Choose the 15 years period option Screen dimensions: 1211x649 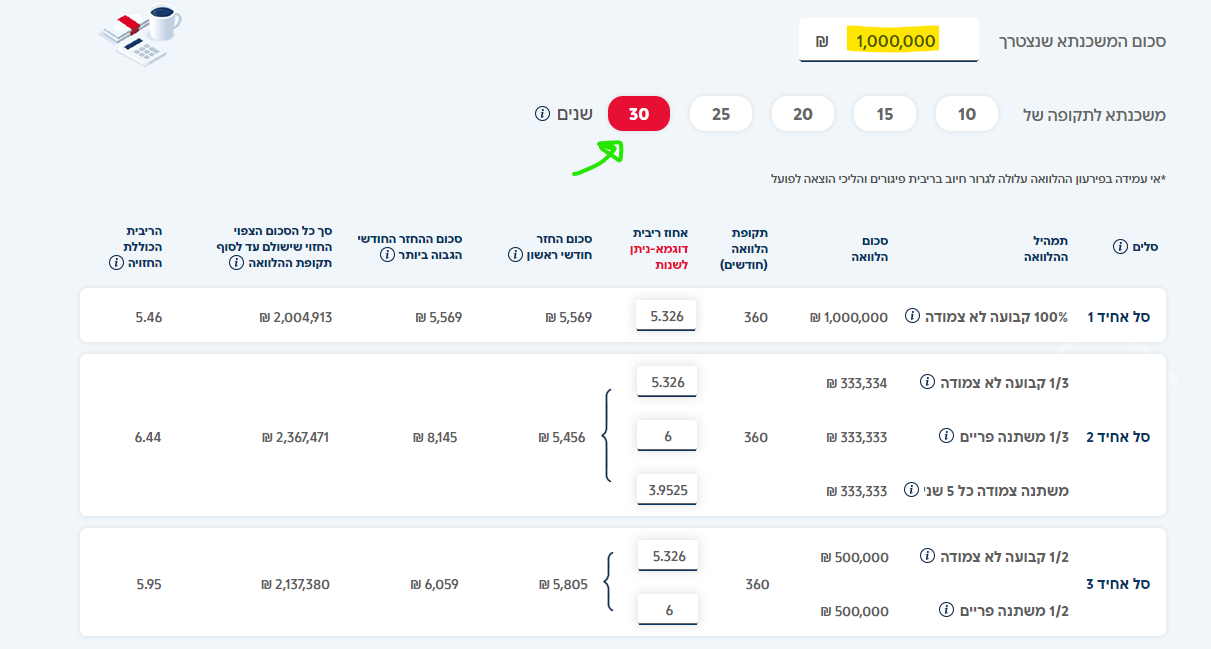click(885, 114)
